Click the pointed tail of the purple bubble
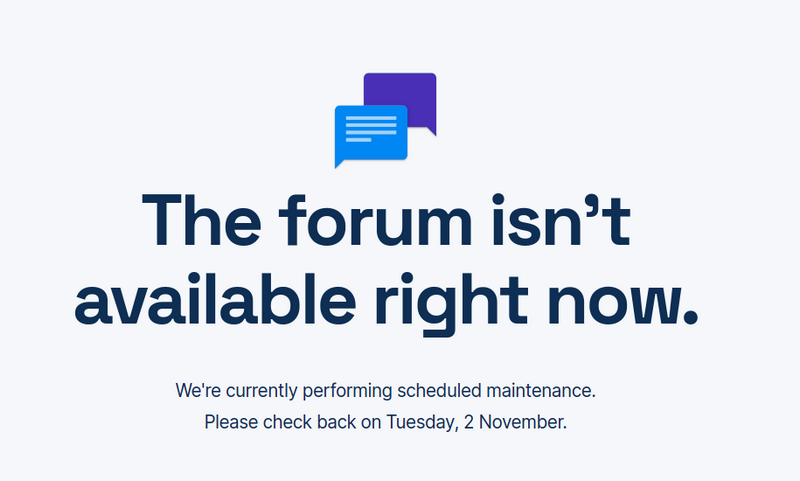This screenshot has width=800, height=481. click(x=431, y=130)
